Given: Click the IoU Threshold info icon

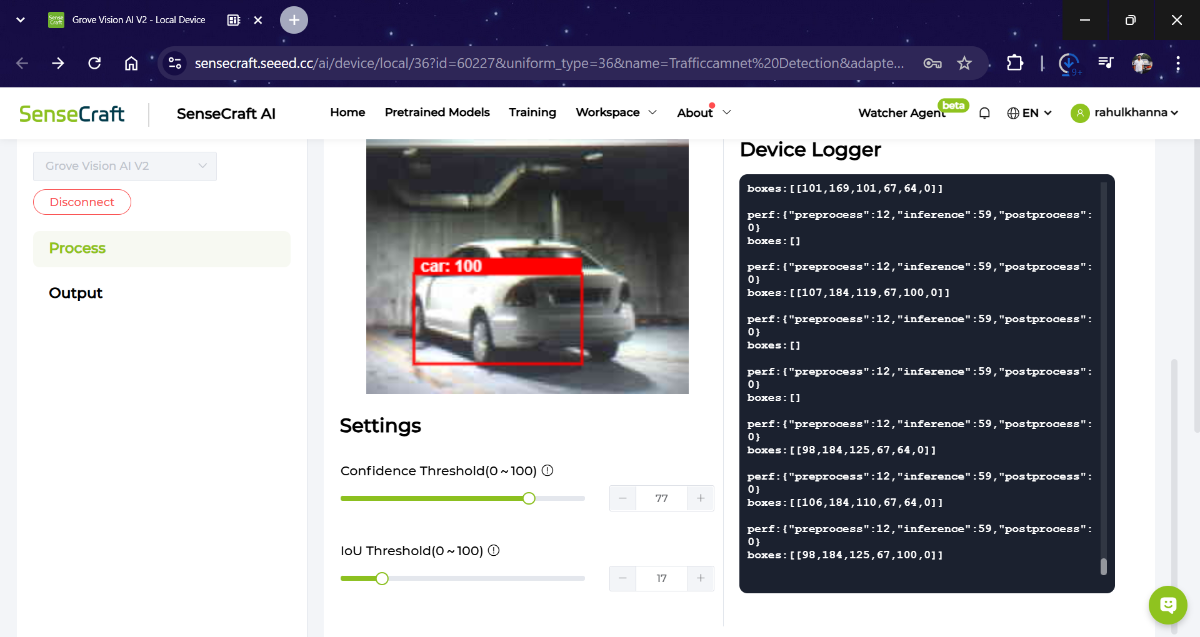Looking at the screenshot, I should (x=494, y=551).
